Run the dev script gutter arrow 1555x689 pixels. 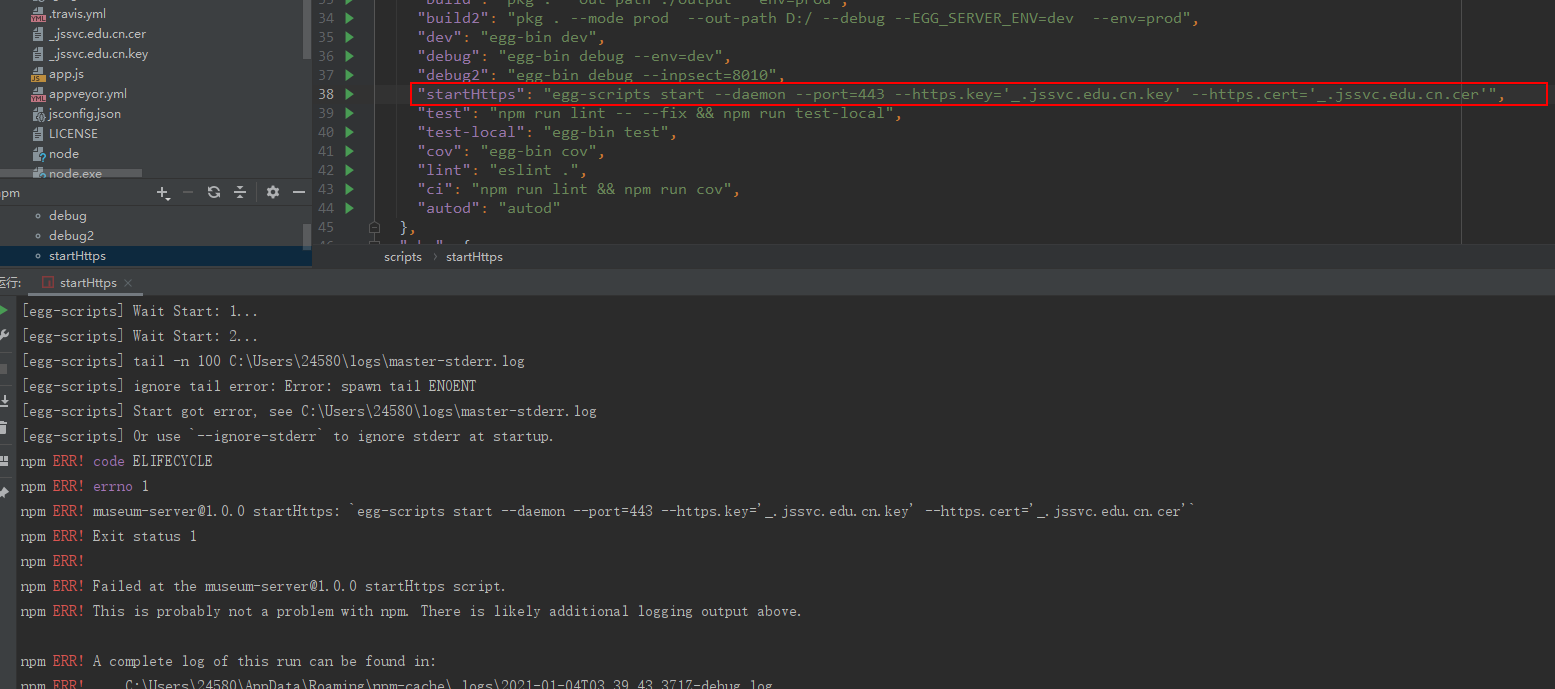349,37
